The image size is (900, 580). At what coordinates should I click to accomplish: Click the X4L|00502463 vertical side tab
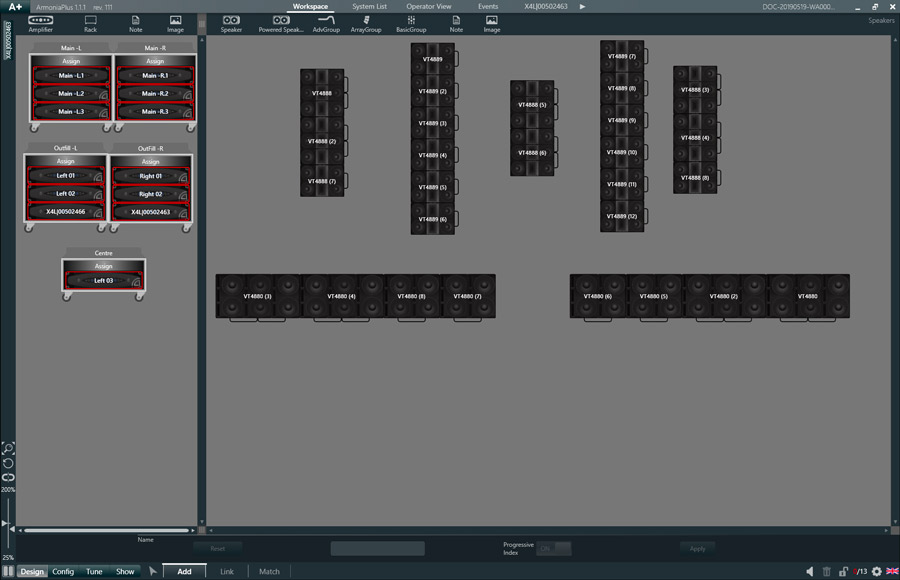click(8, 40)
